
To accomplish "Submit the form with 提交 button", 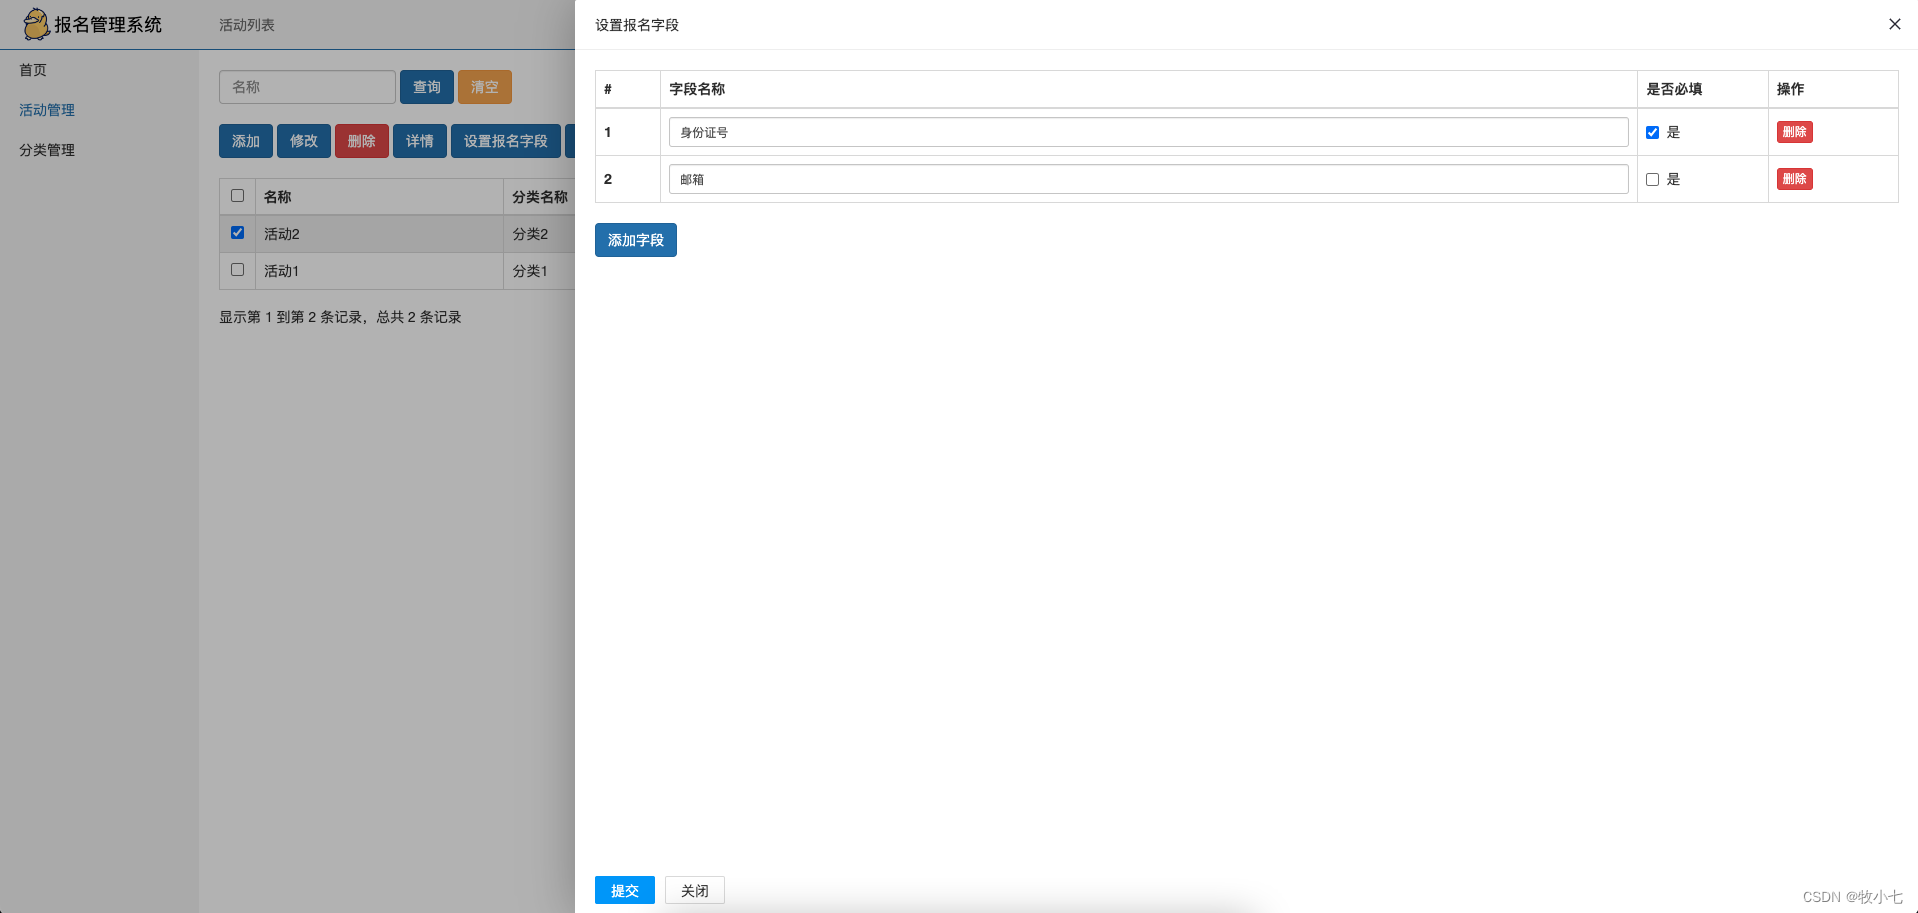I will pos(625,890).
